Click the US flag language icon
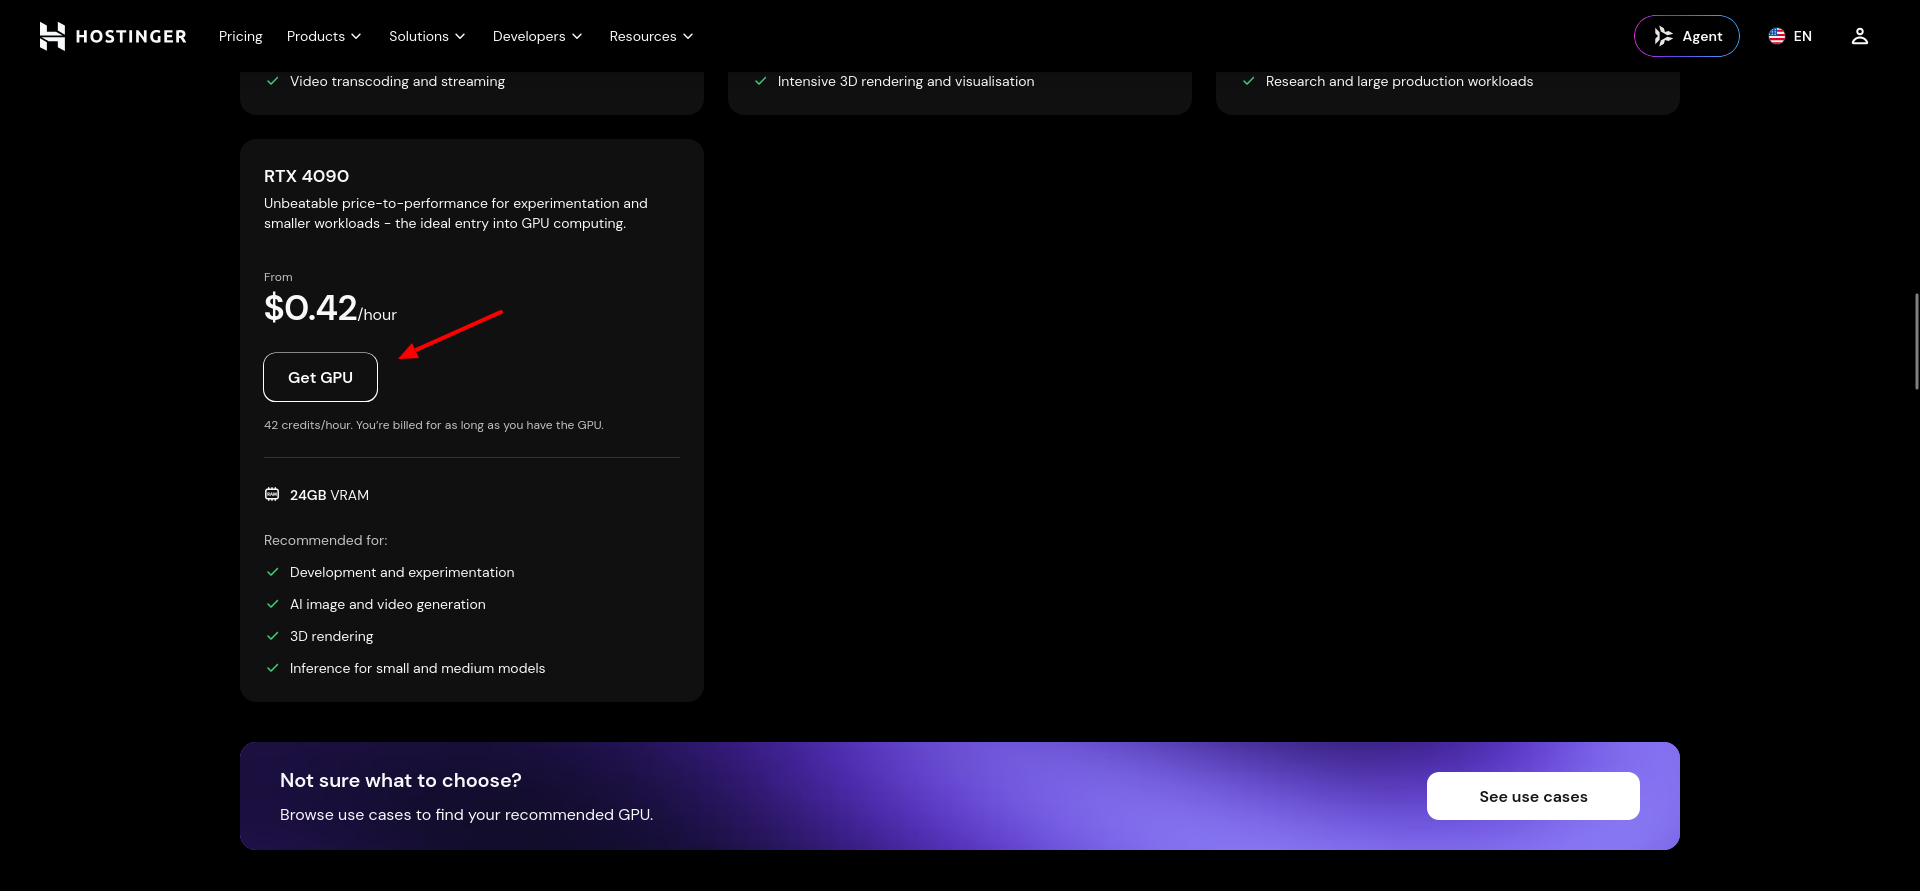The width and height of the screenshot is (1920, 891). (1776, 36)
